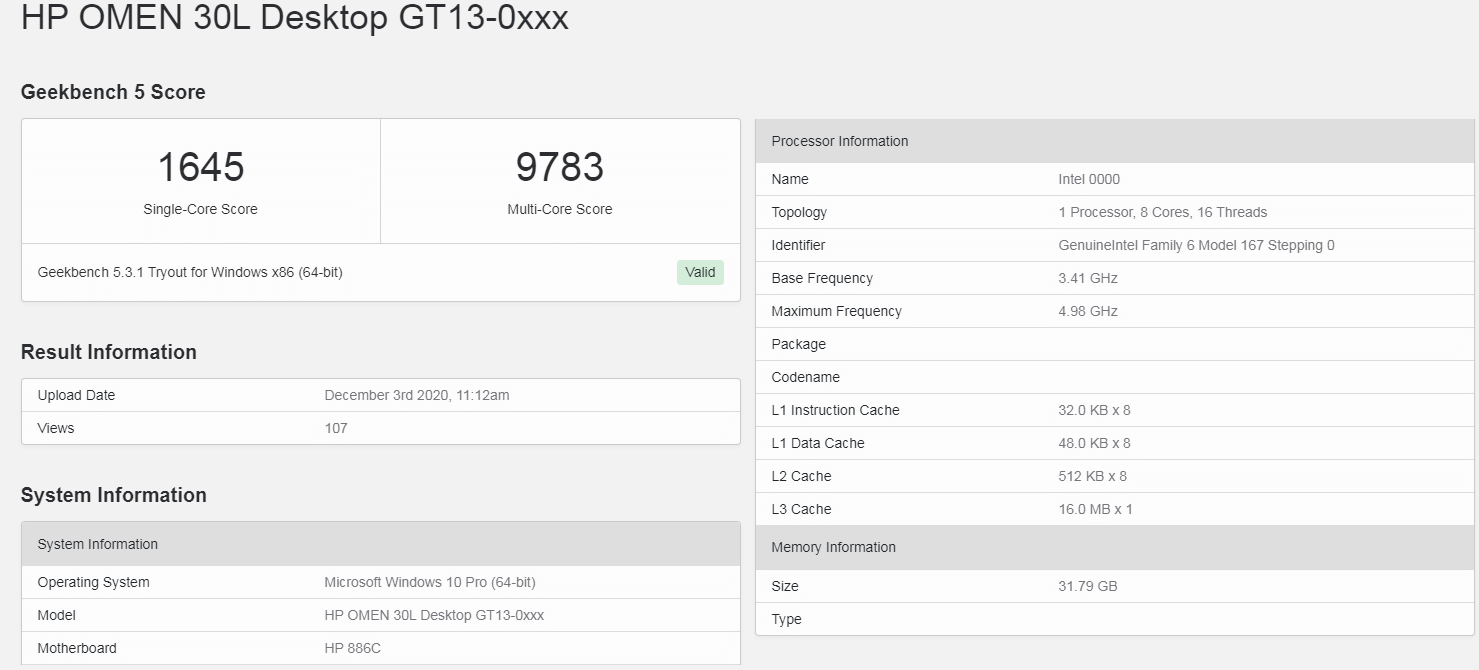Click the Type label under Memory Information

(787, 619)
